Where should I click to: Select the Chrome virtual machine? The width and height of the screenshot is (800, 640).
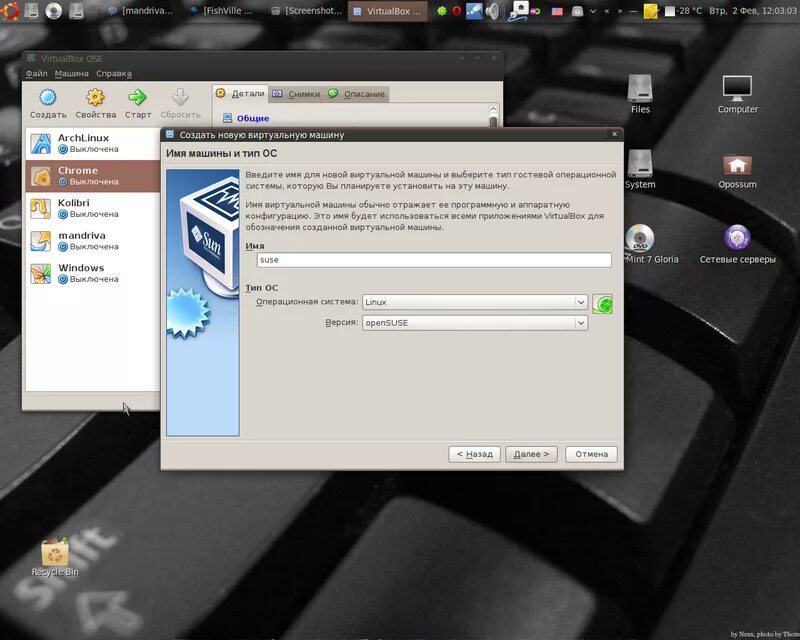(93, 176)
